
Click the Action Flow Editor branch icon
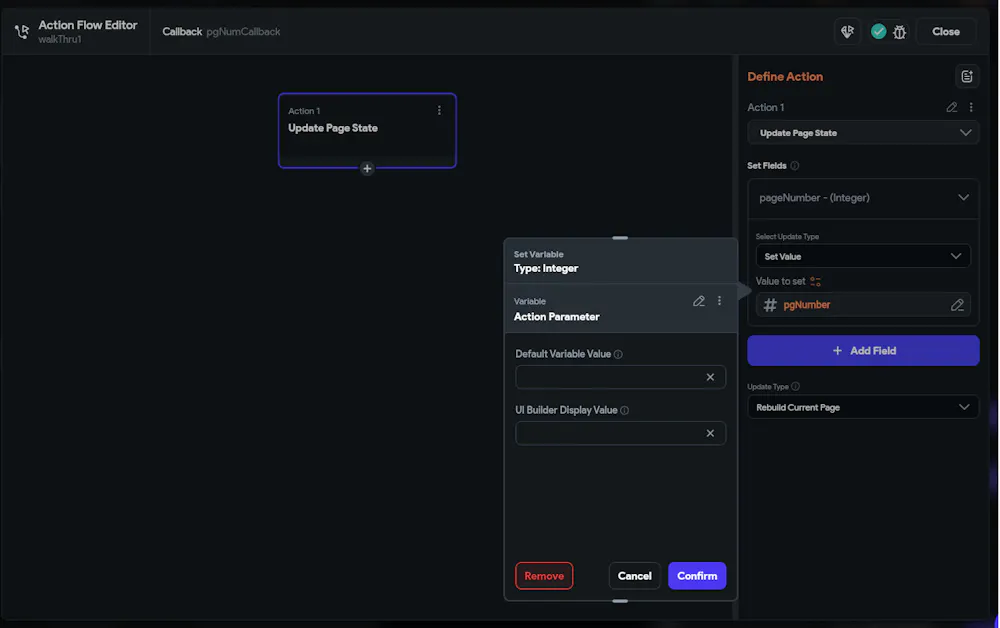[x=22, y=31]
